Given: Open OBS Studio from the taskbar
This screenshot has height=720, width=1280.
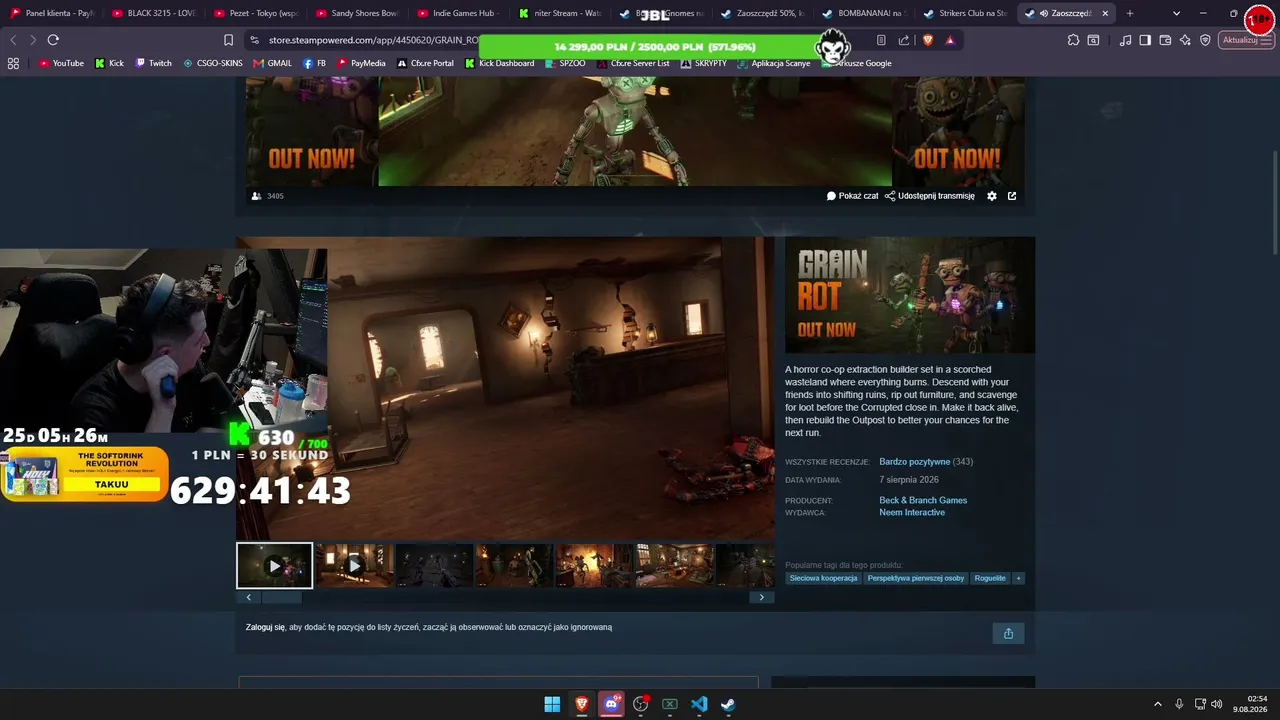Looking at the screenshot, I should coord(641,704).
